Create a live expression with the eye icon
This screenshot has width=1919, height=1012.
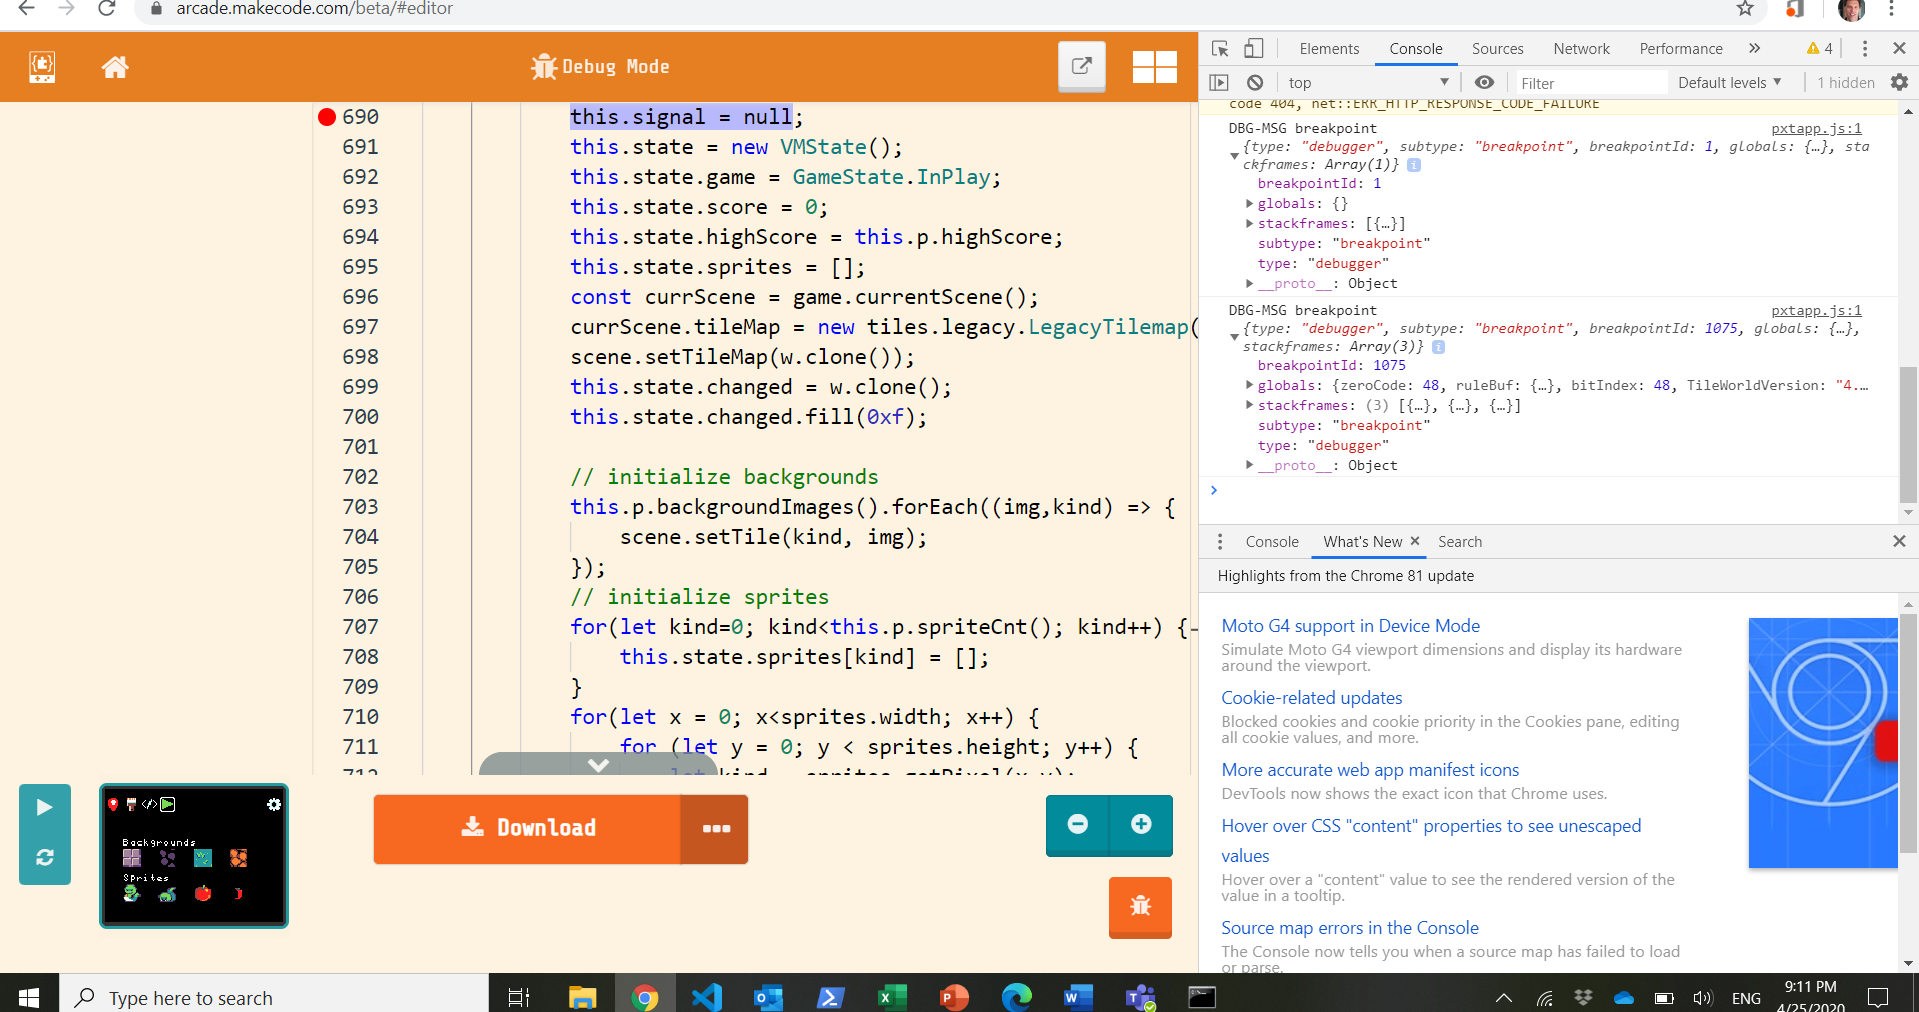(x=1484, y=82)
